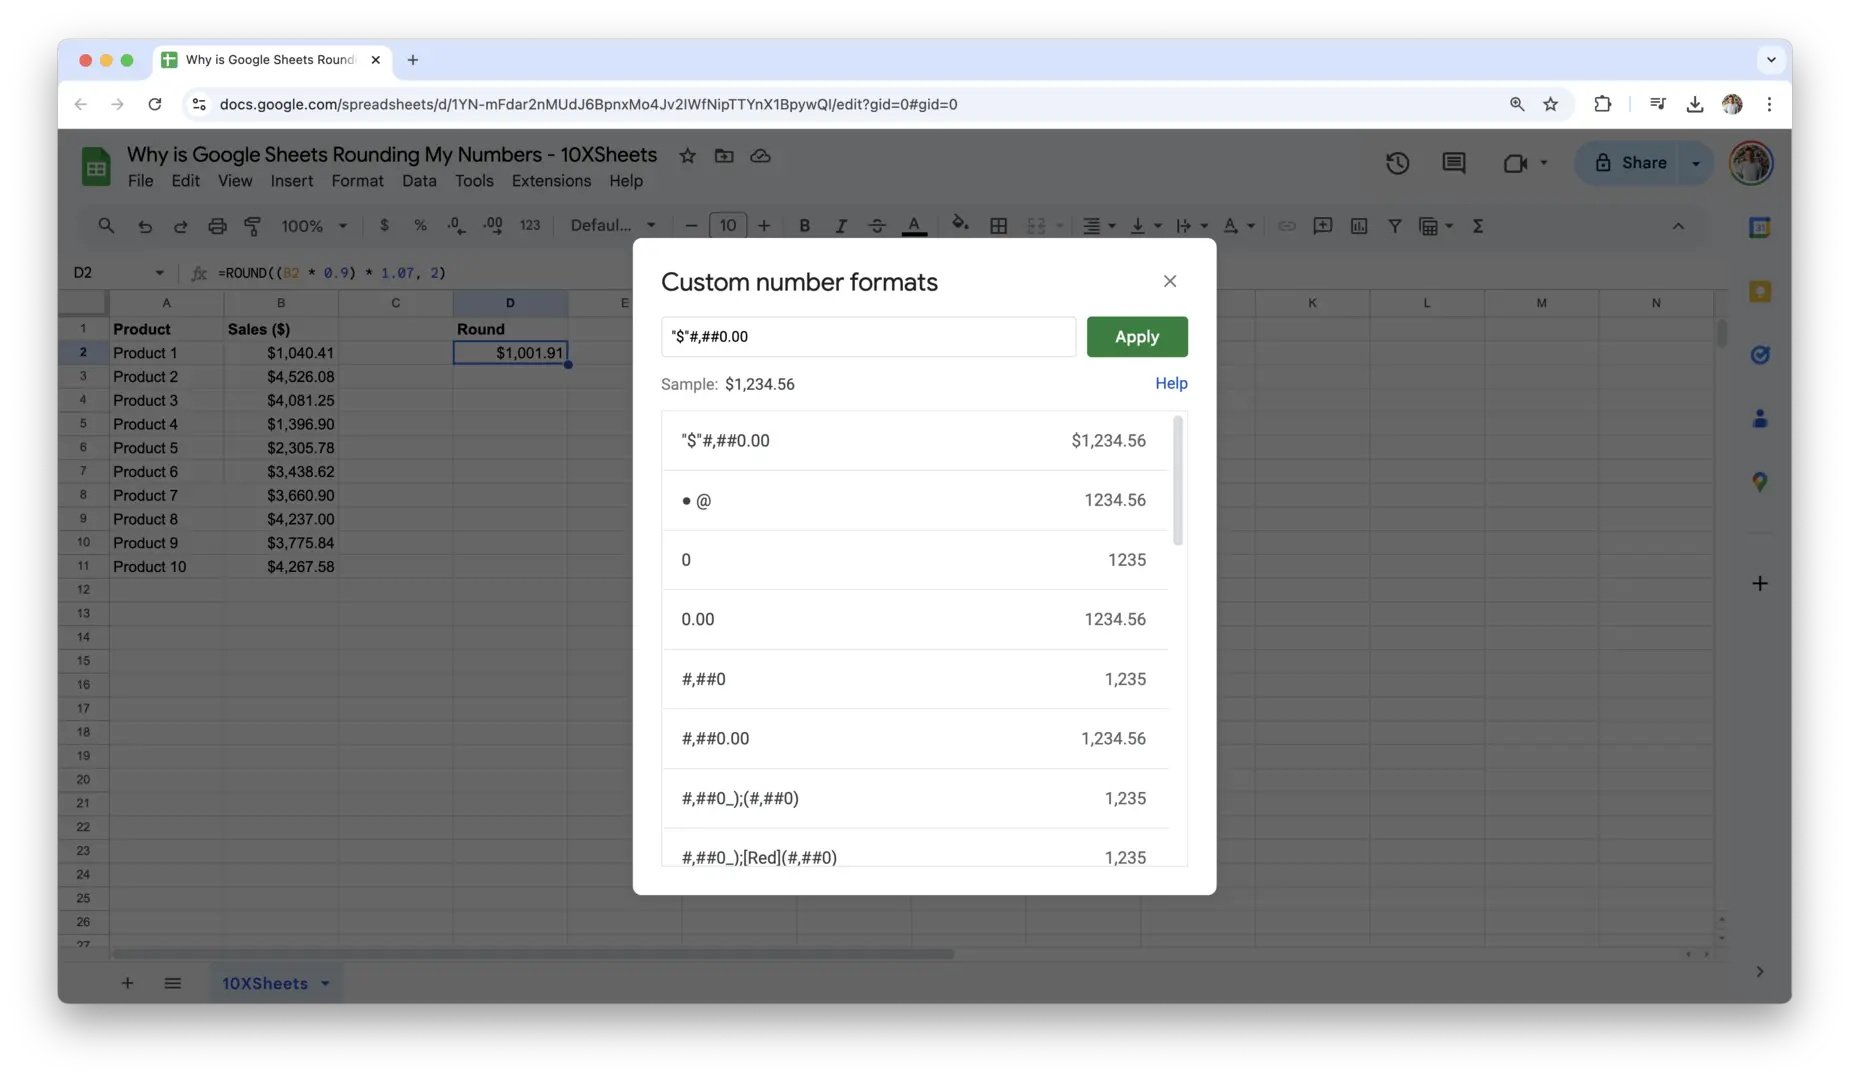Expand the 10XSheets tab options arrow

click(x=325, y=984)
